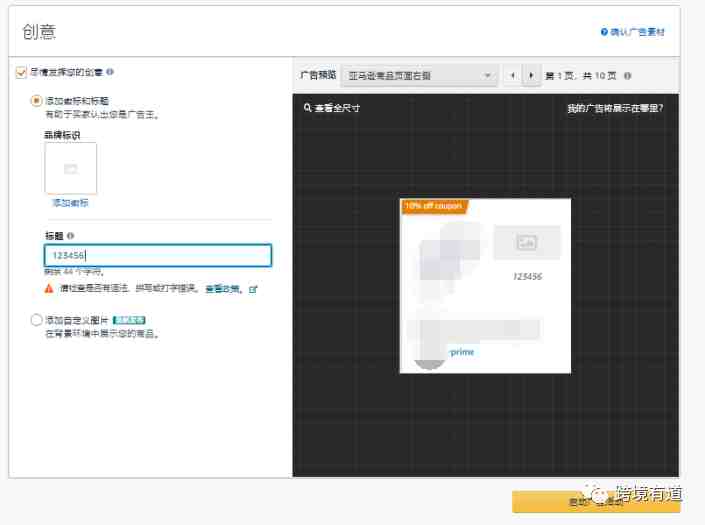
Task: Click the external link icon after 查看政策
Action: pyautogui.click(x=253, y=289)
